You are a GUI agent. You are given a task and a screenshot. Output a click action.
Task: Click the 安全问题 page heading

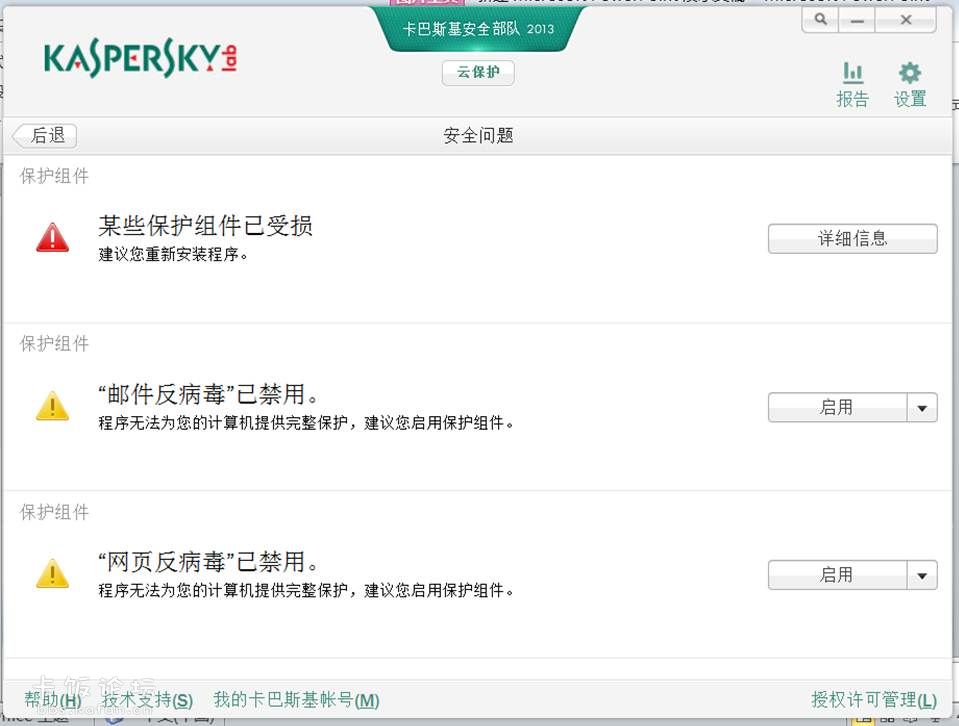click(478, 135)
